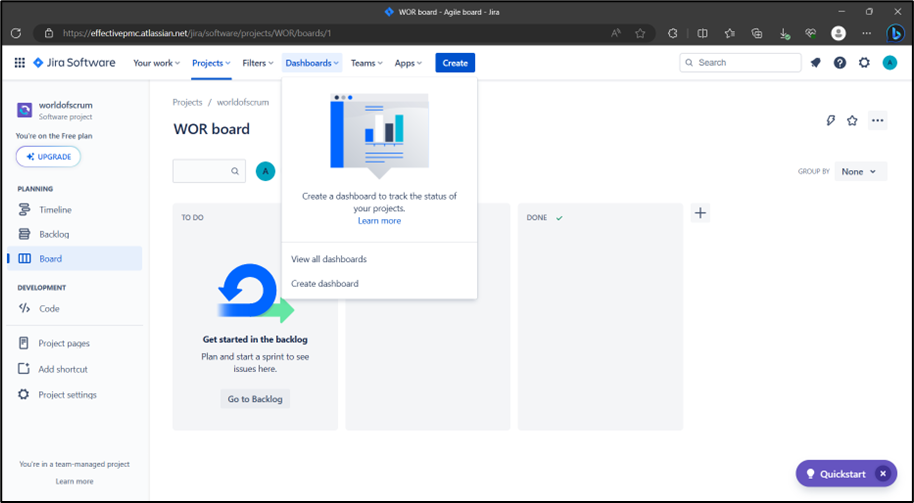Toggle browser split screen icon
Screen dimensions: 914x503
(x=702, y=33)
